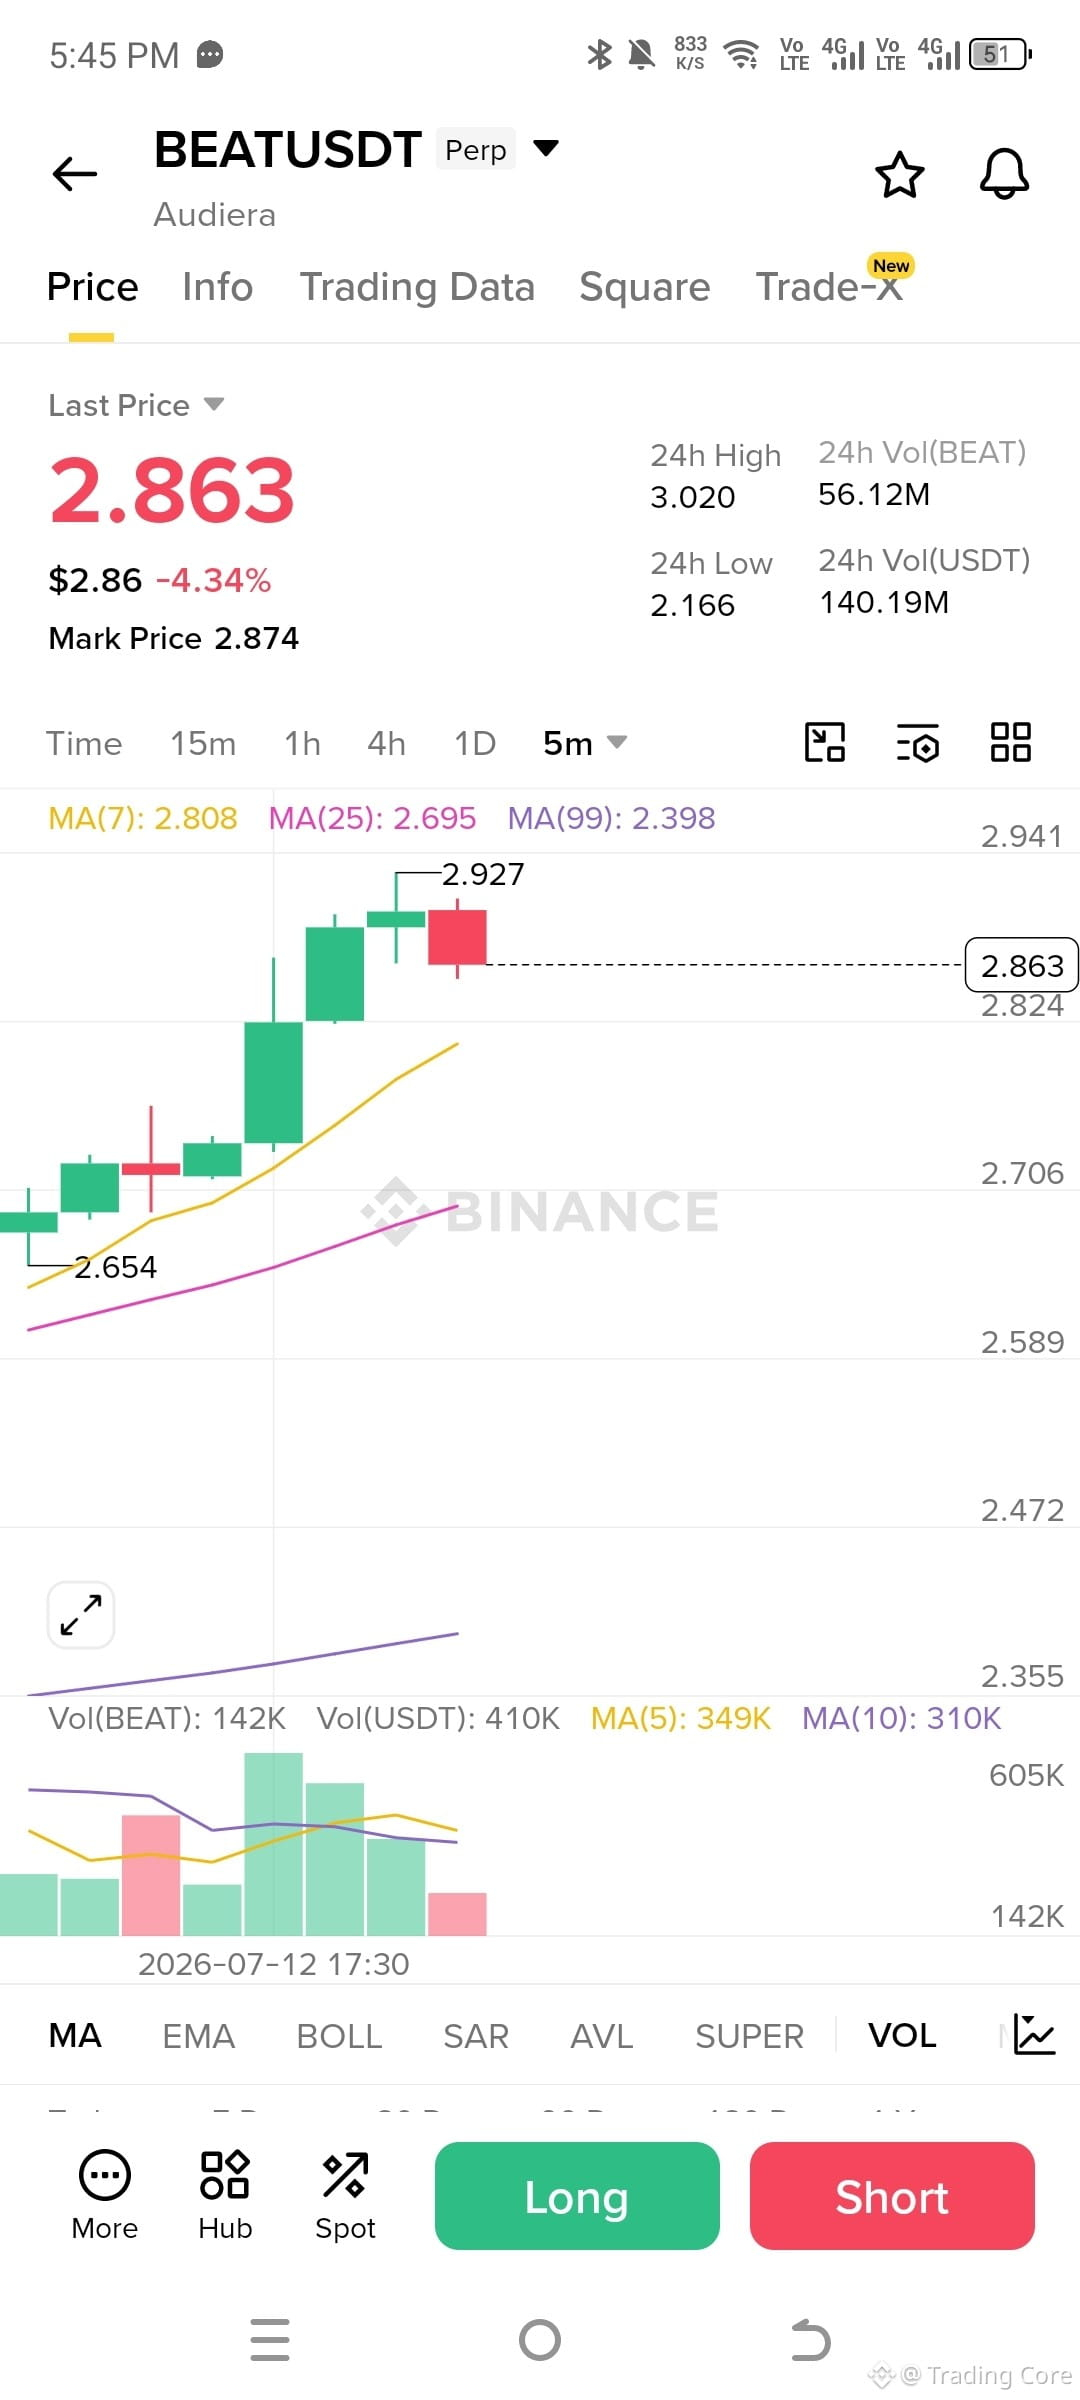Tap the 2.654 low price marker
This screenshot has width=1080, height=2400.
pyautogui.click(x=115, y=1267)
